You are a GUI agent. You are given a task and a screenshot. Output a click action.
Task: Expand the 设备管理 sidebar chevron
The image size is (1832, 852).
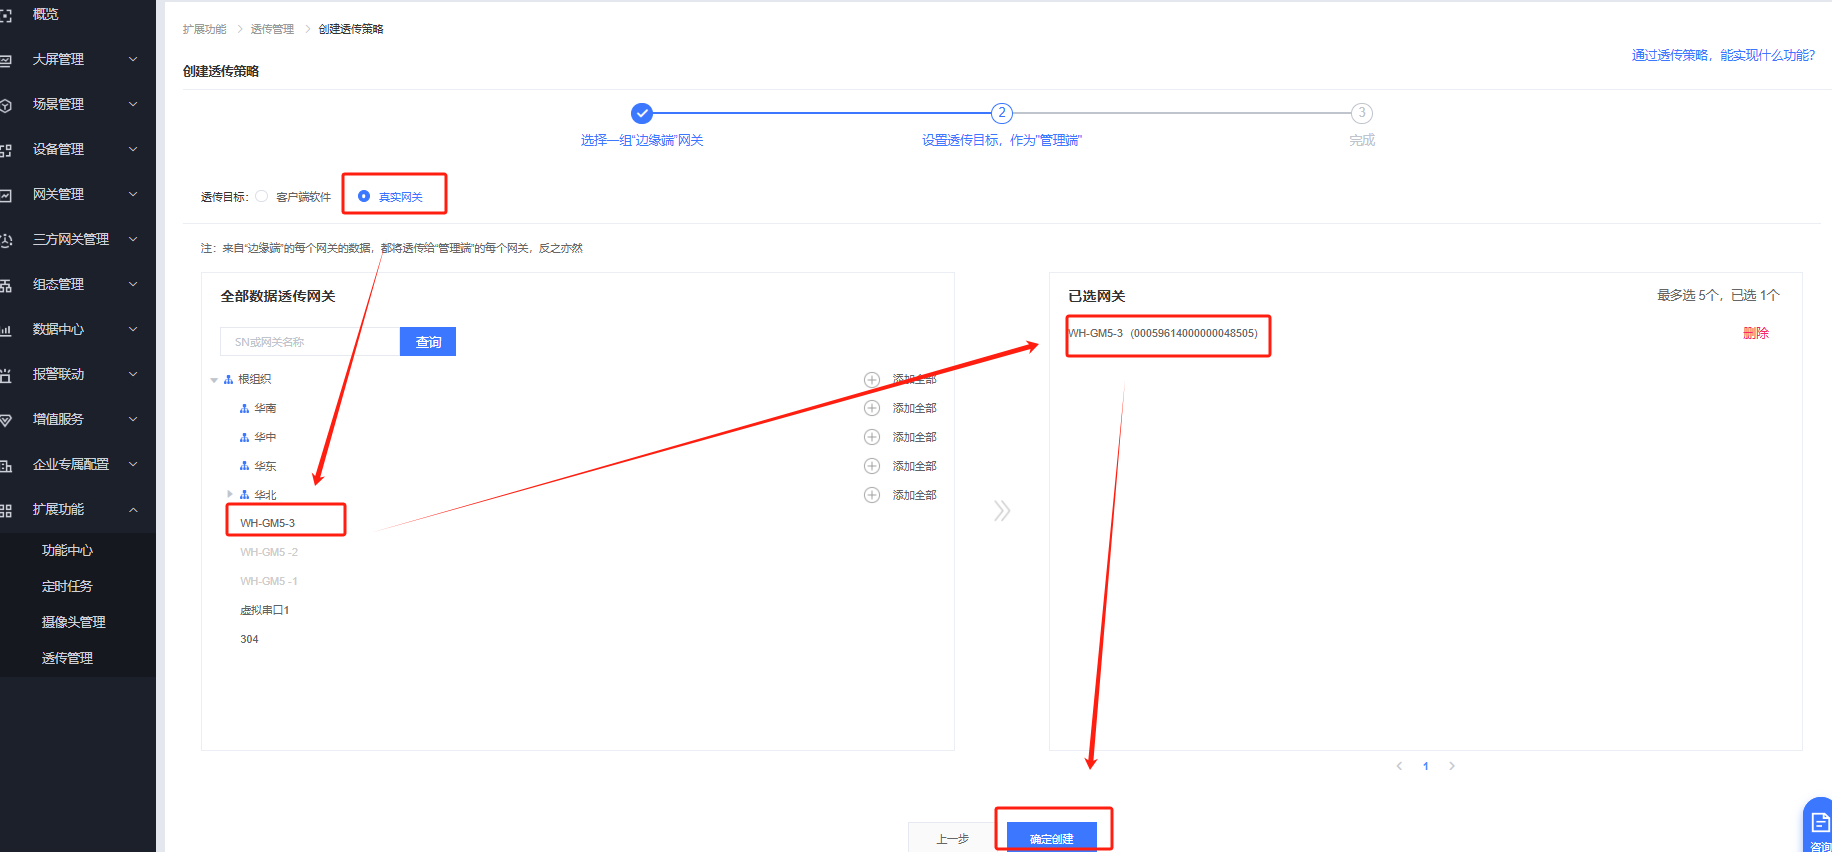click(133, 149)
